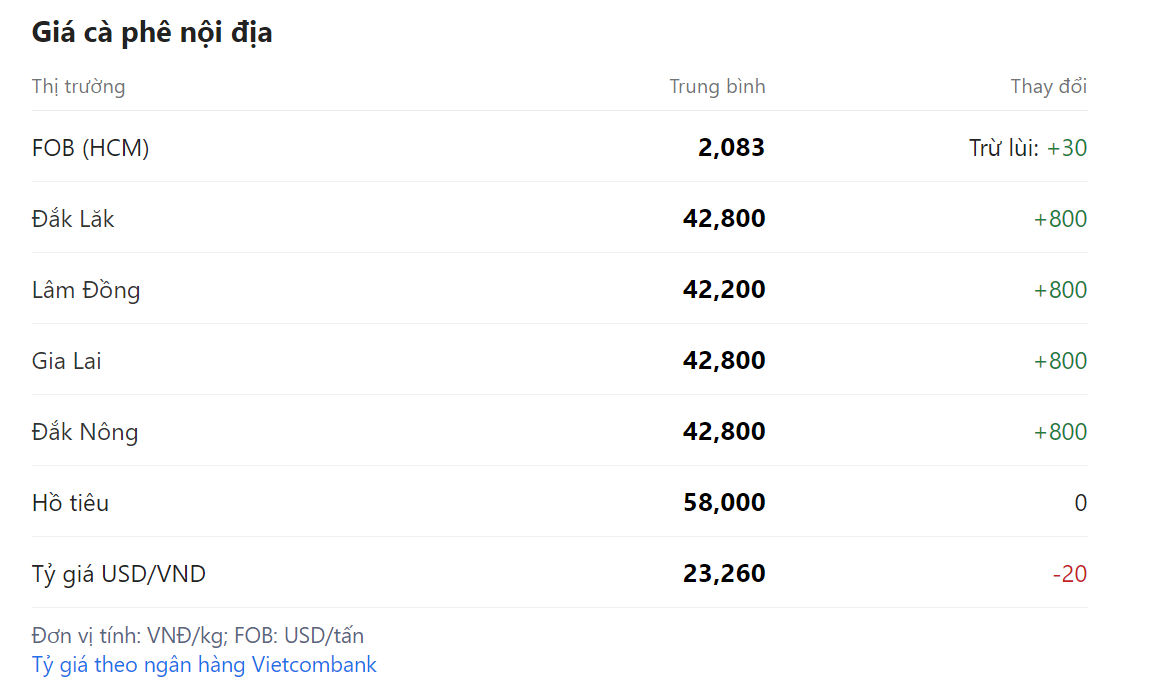
Task: Click the red -20 change value
Action: click(x=1069, y=574)
